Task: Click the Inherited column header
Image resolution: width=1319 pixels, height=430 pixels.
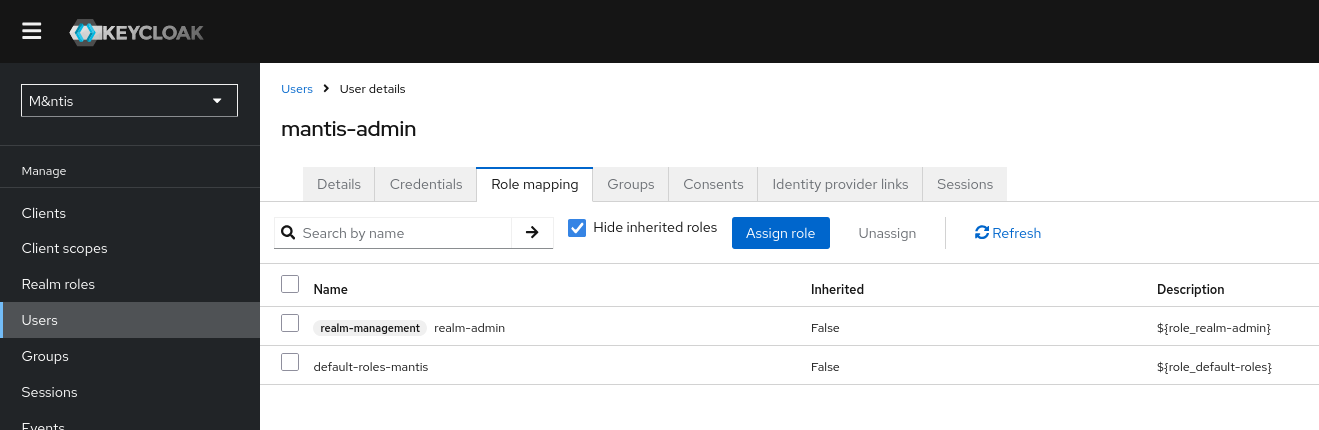Action: (837, 289)
